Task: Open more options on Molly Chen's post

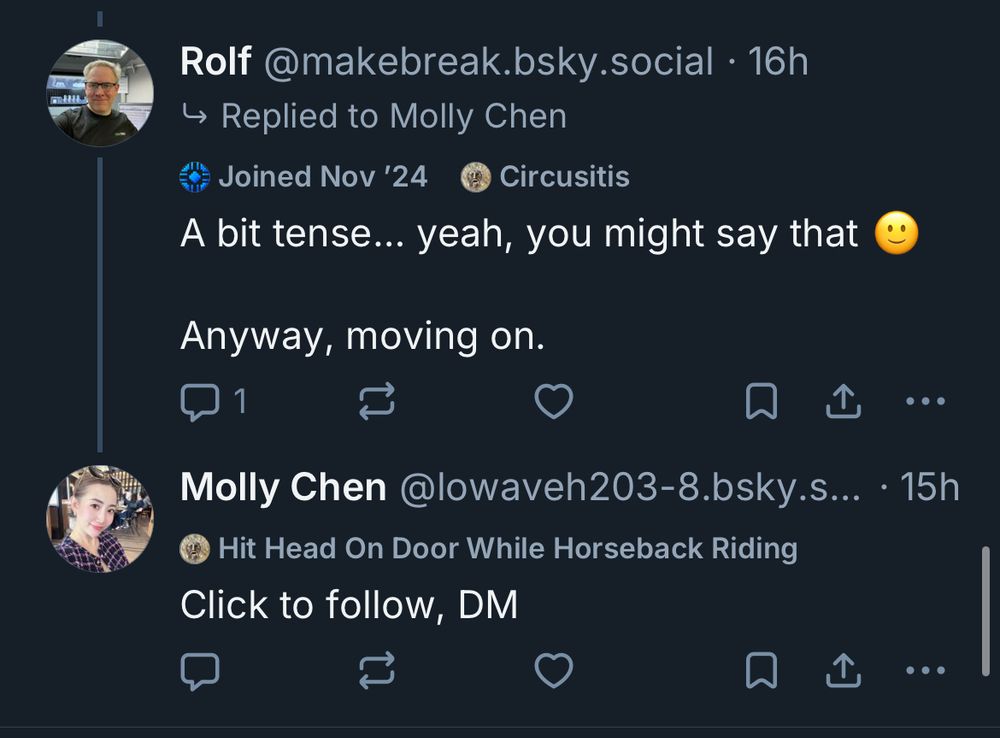Action: [x=925, y=670]
